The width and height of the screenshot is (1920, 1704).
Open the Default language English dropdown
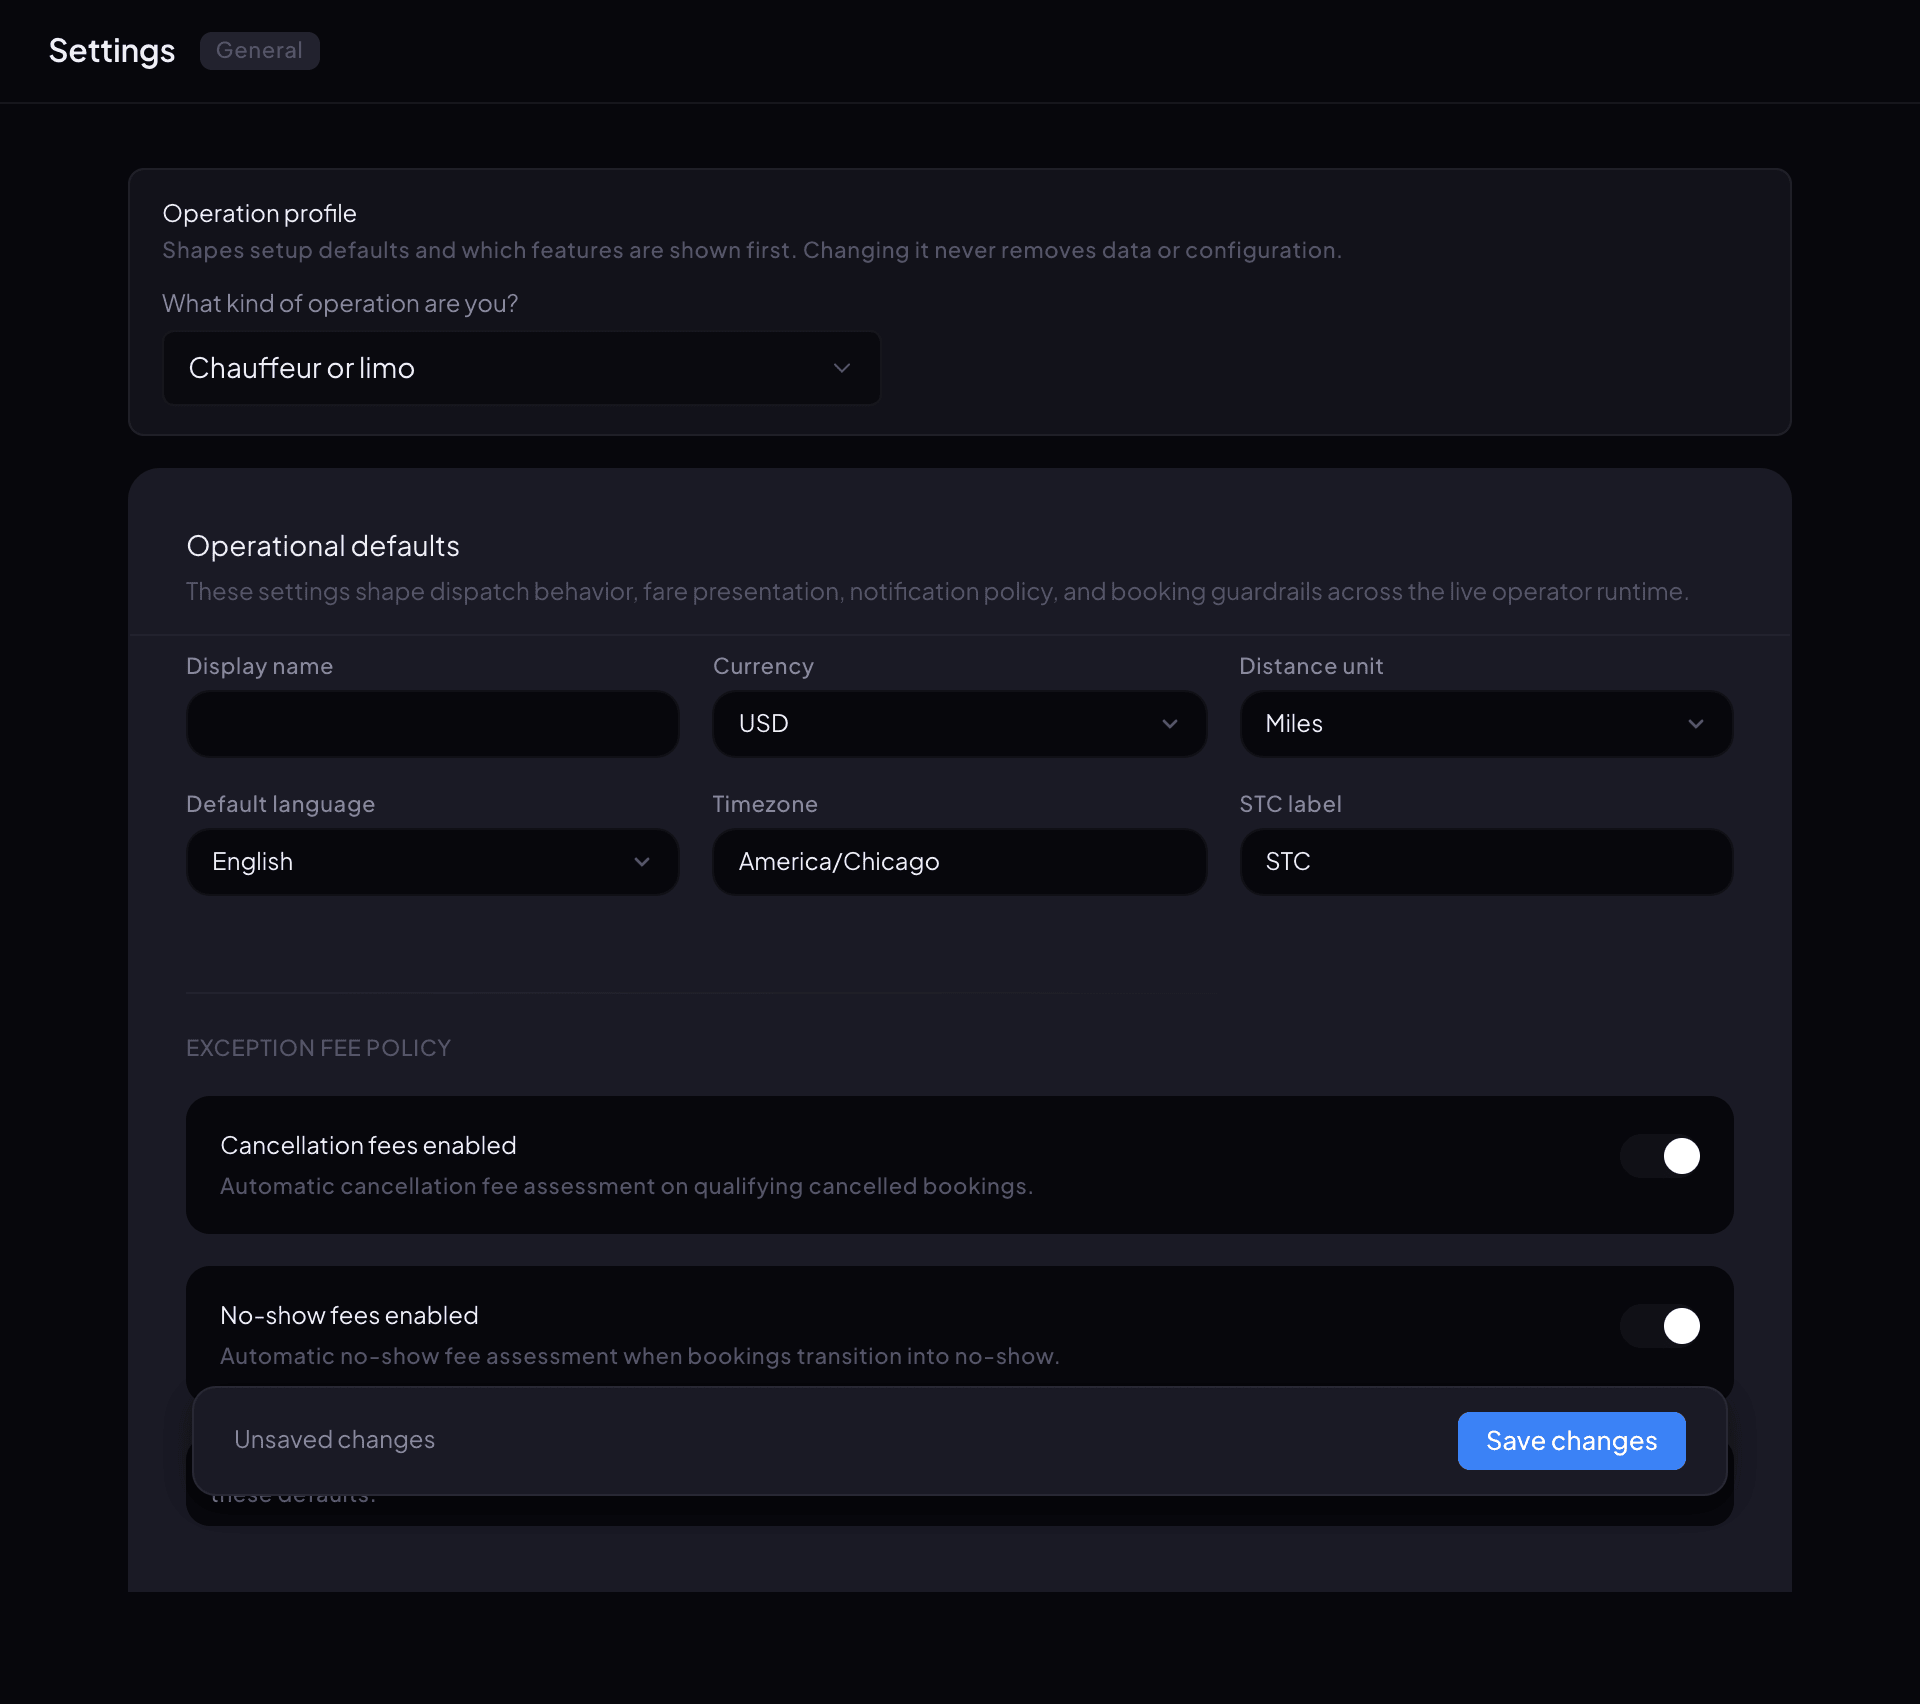click(x=432, y=861)
